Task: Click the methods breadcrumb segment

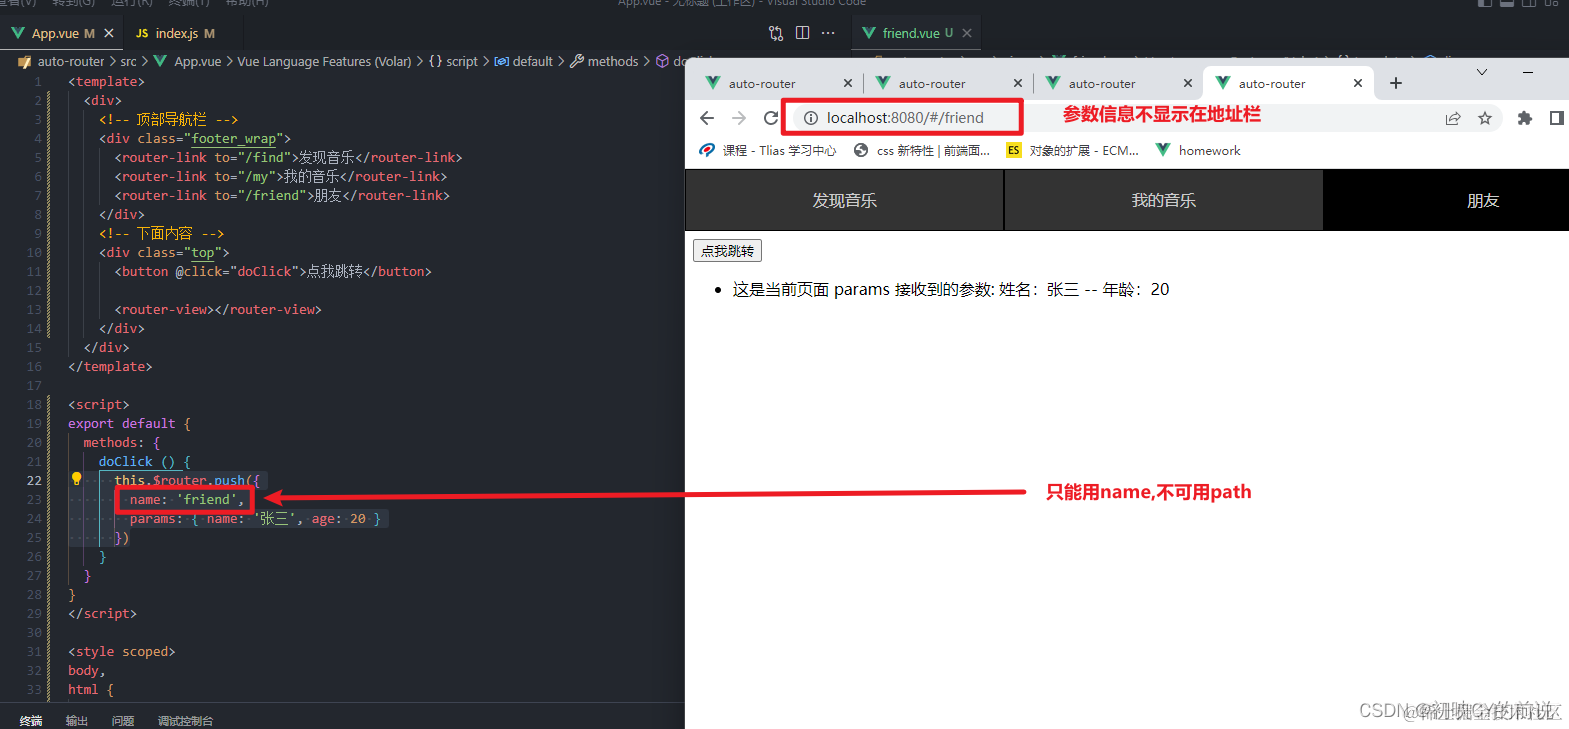Action: 604,61
